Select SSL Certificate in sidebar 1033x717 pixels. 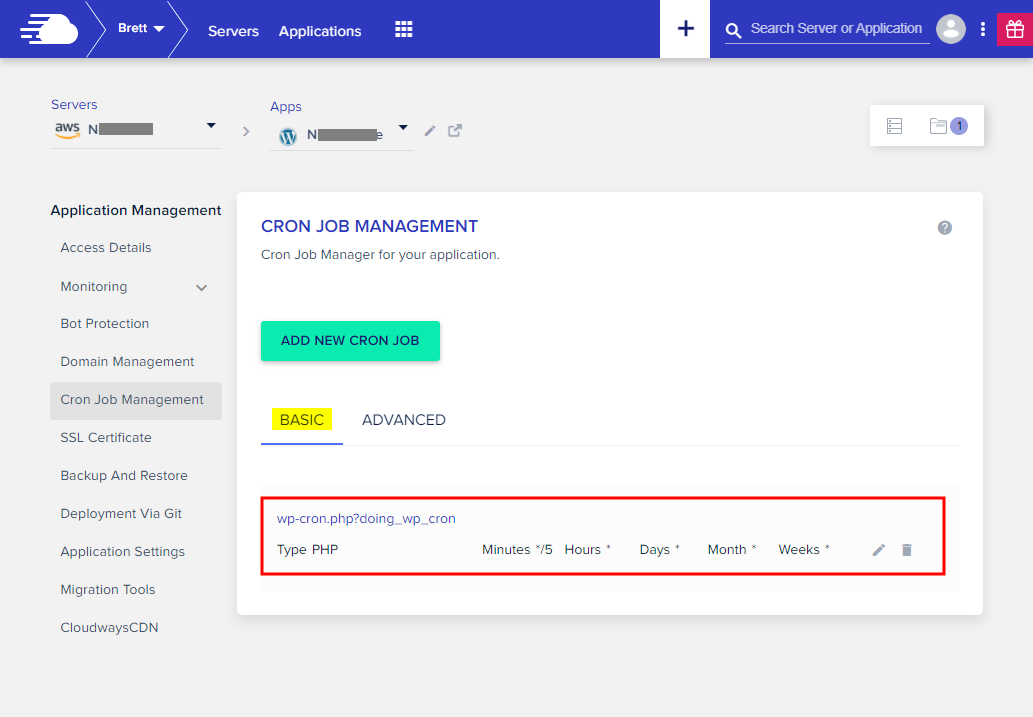106,438
